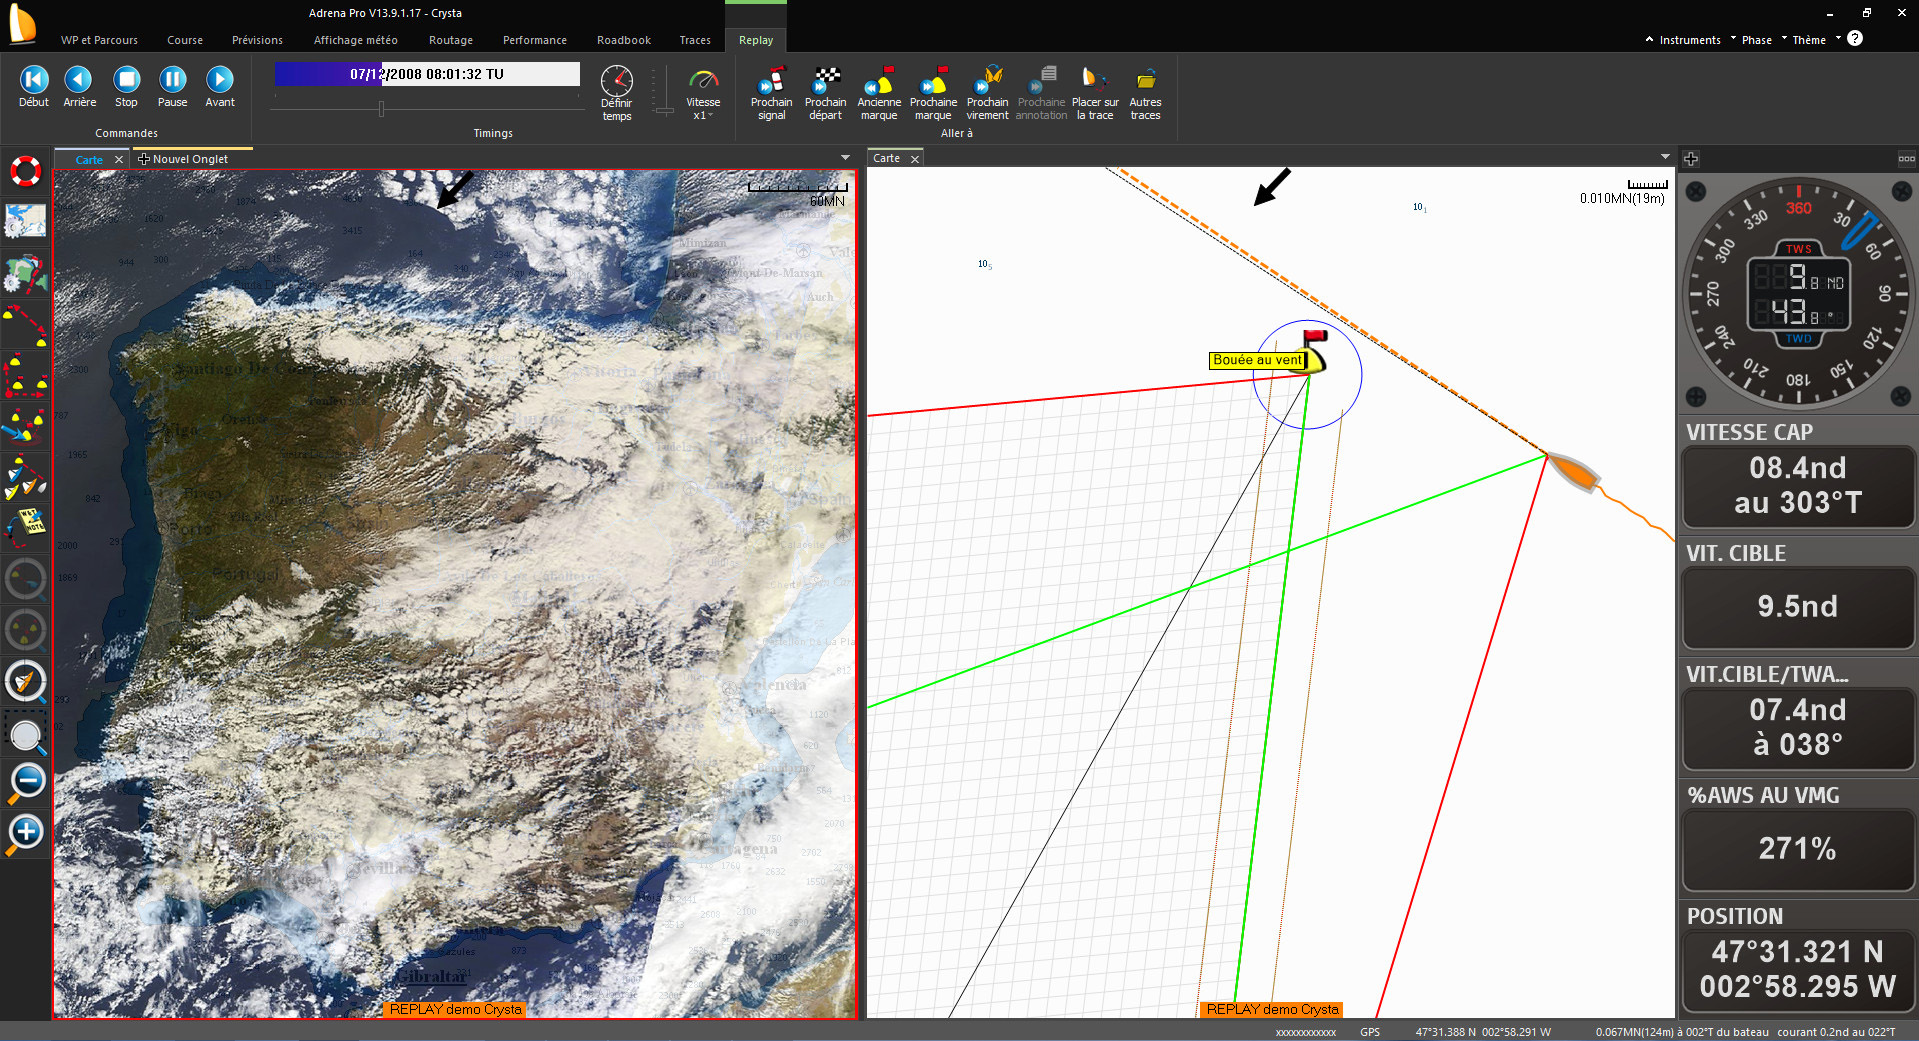The width and height of the screenshot is (1919, 1041).
Task: Close the right Carte tab
Action: 914,159
